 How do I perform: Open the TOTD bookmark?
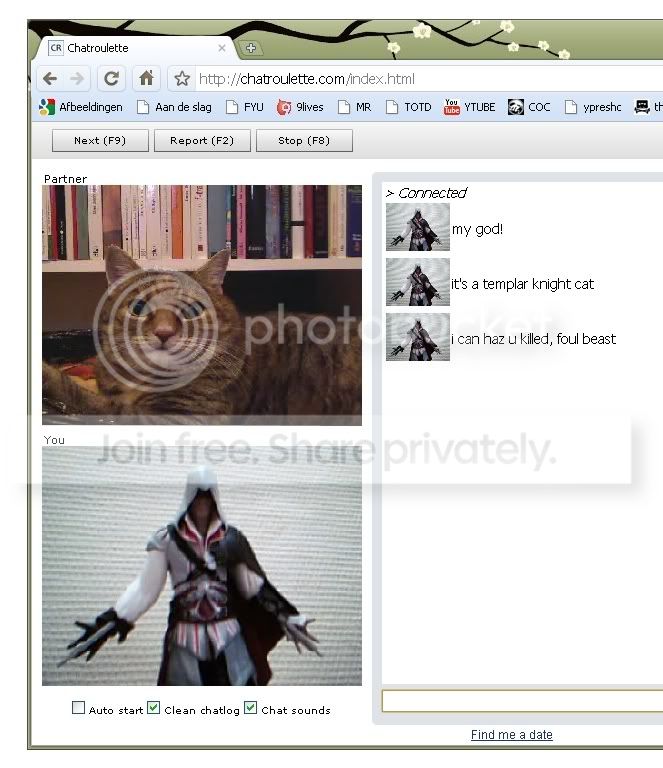[x=408, y=107]
